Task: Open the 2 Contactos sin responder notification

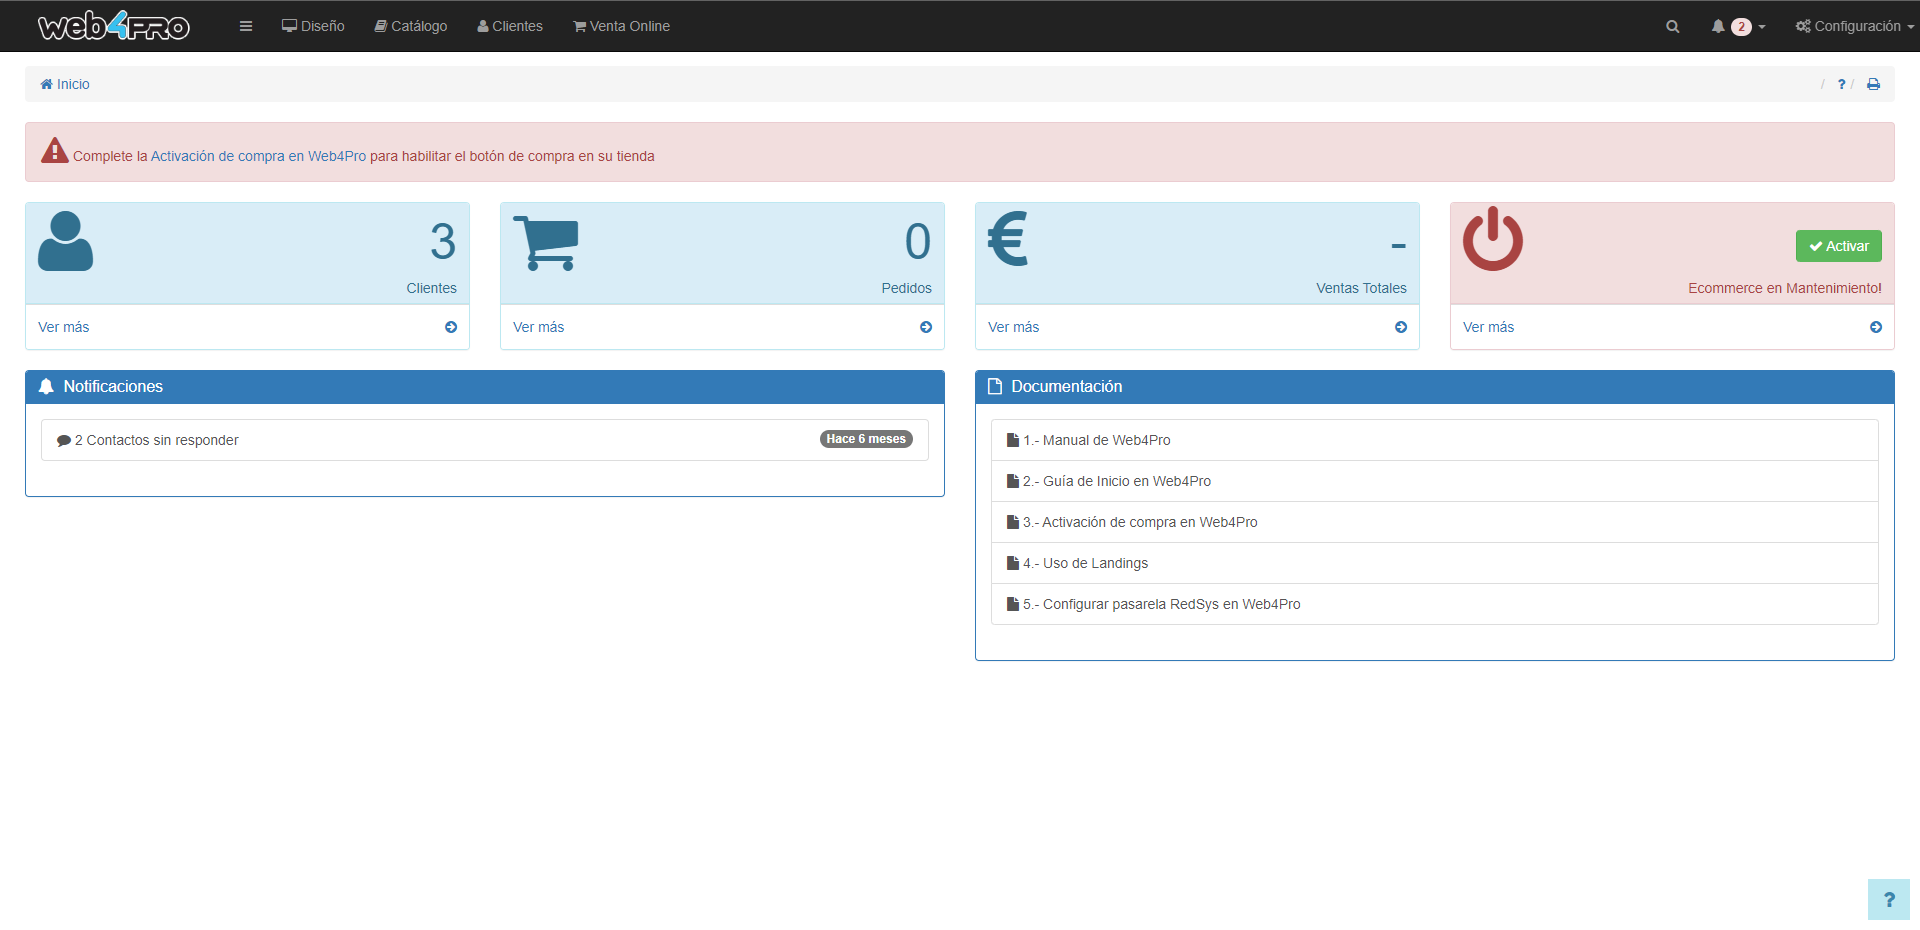Action: (156, 440)
